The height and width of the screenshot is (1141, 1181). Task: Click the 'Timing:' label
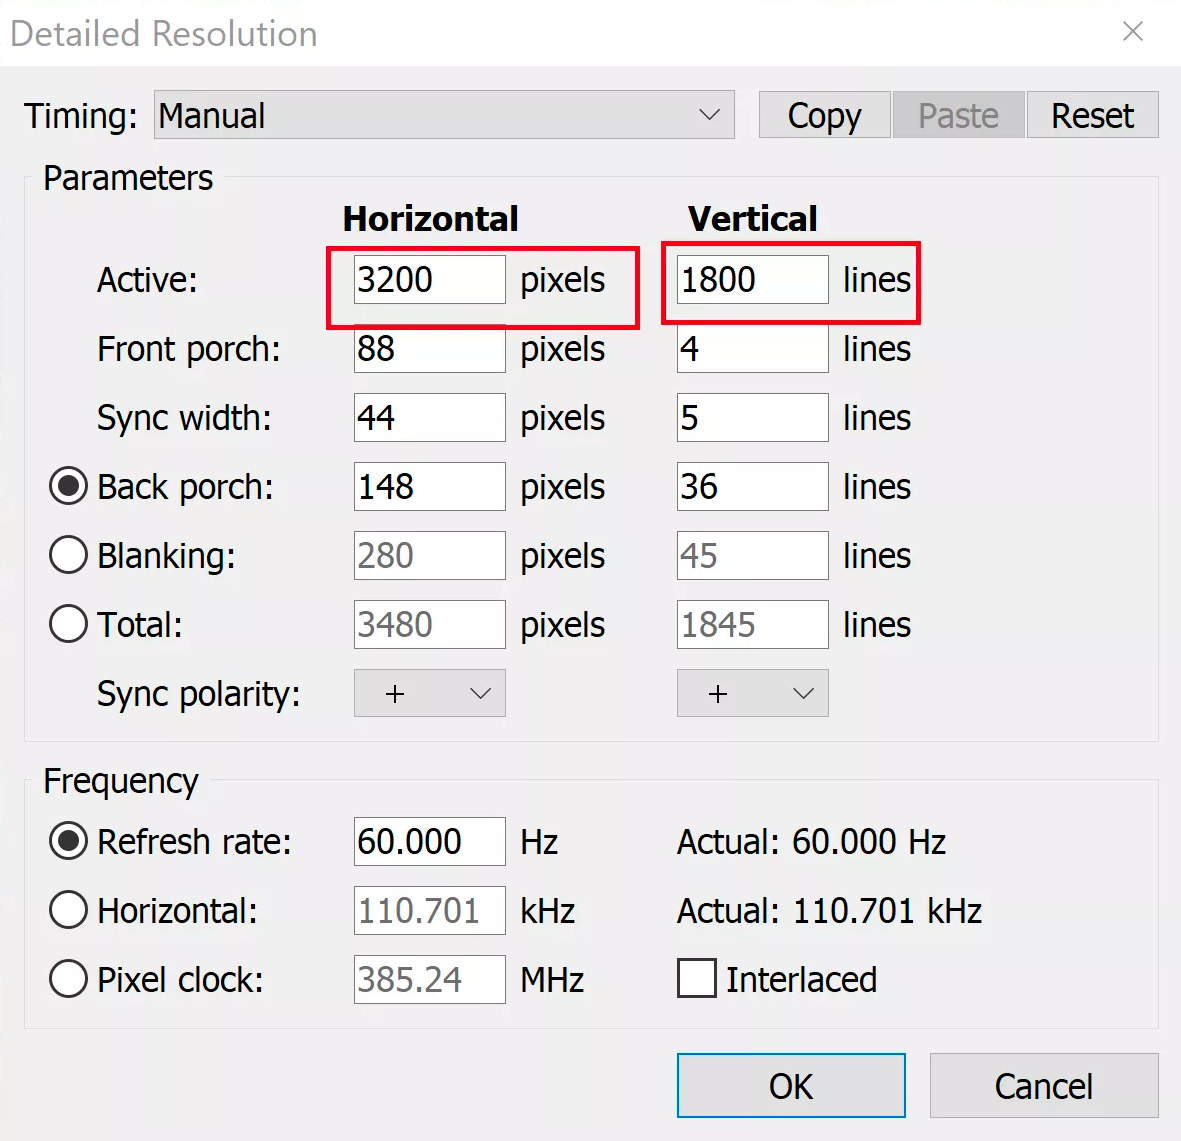[x=81, y=116]
